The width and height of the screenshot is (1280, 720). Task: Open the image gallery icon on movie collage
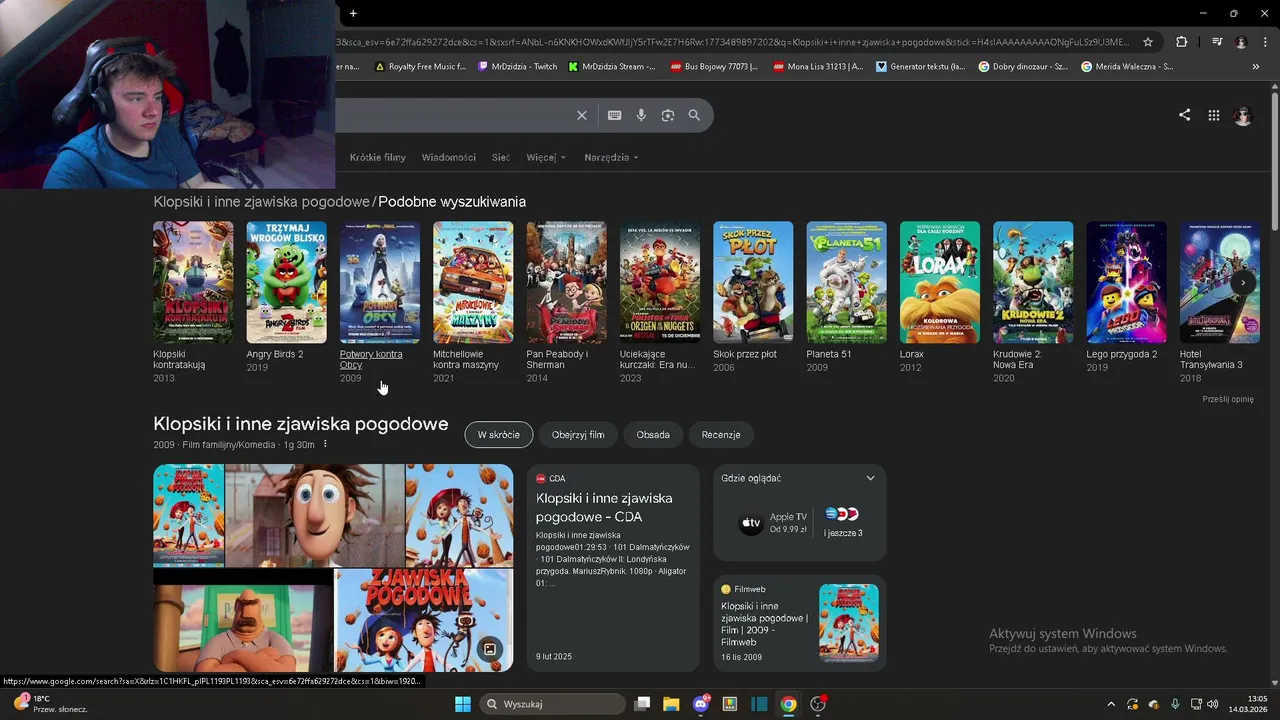(490, 649)
